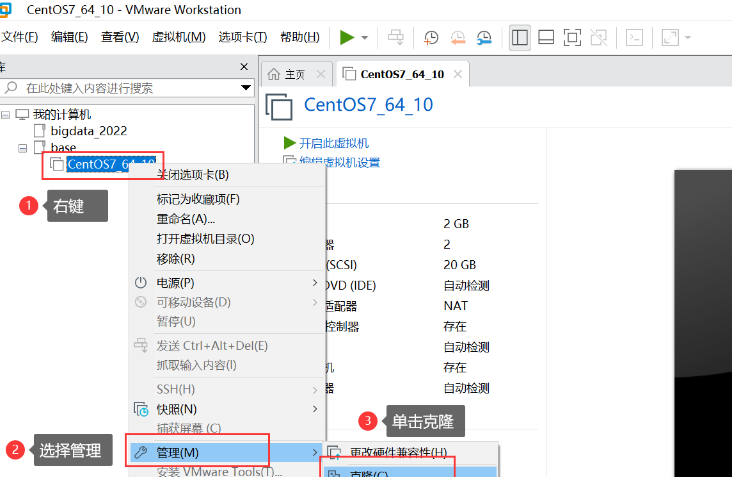The height and width of the screenshot is (477, 732).
Task: Collapse the base folder tree node
Action: [x=22, y=148]
